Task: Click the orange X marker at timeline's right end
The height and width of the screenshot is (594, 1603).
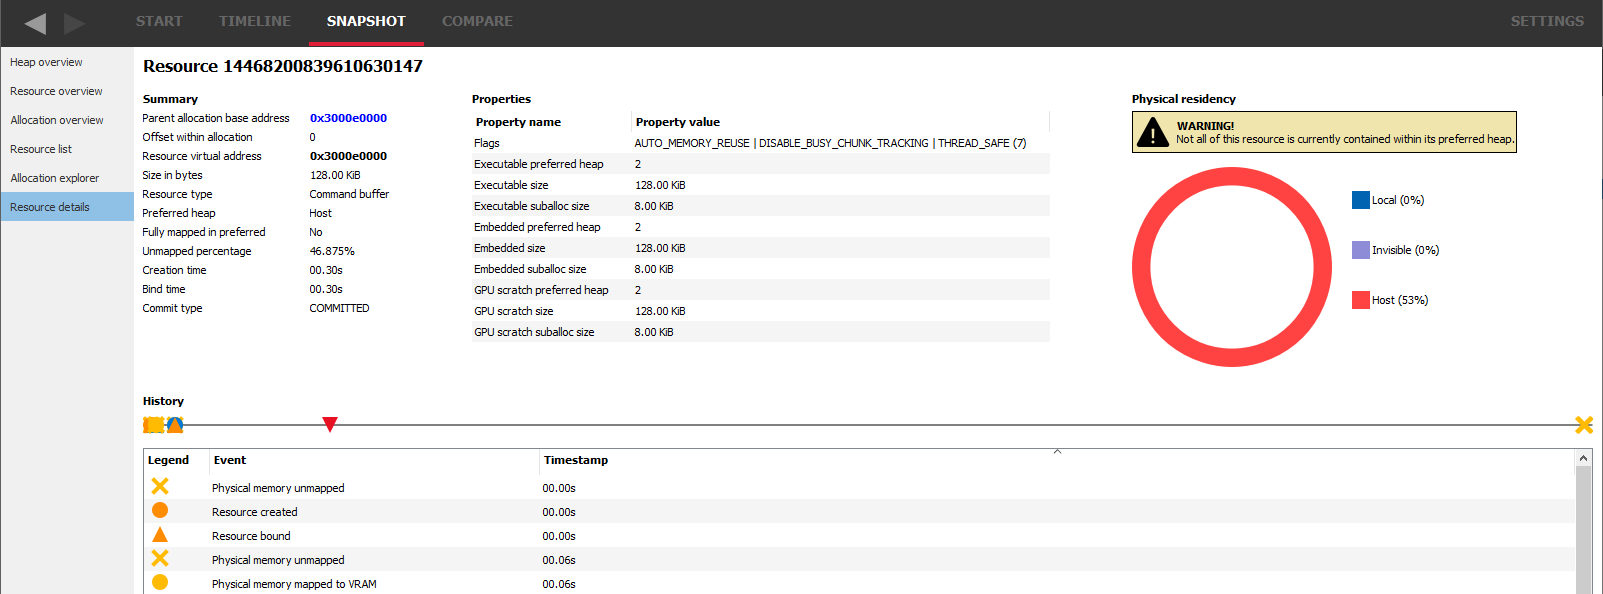Action: coord(1584,425)
